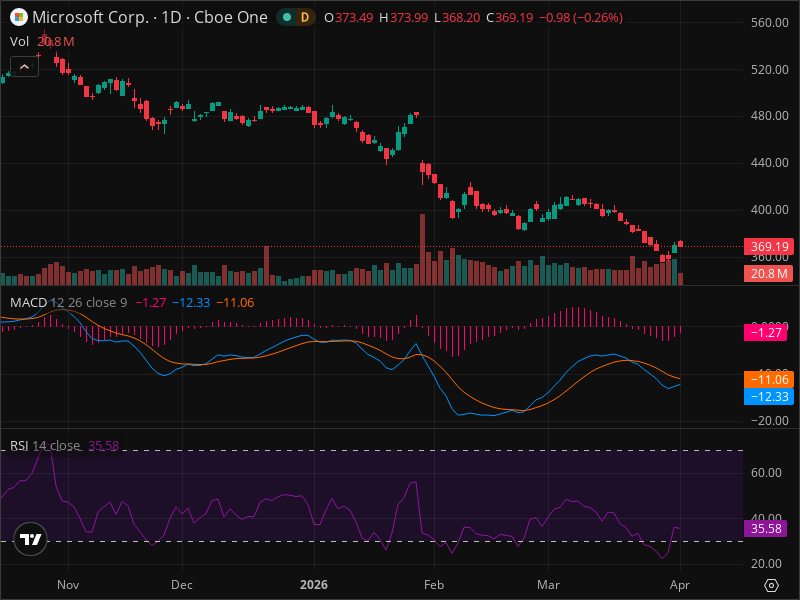Click the 400.00 price scale label

click(769, 210)
